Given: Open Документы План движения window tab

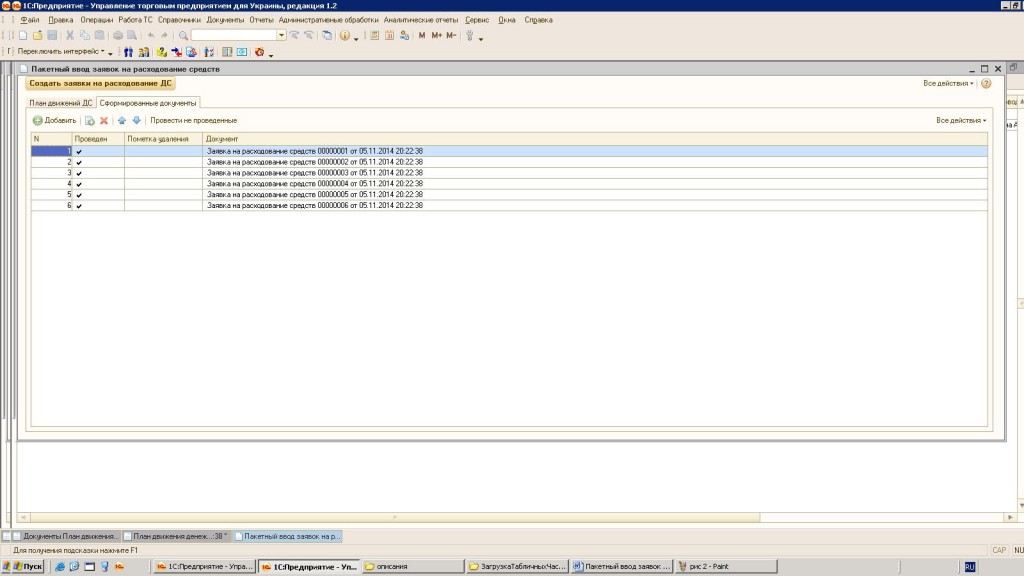Looking at the screenshot, I should point(65,536).
